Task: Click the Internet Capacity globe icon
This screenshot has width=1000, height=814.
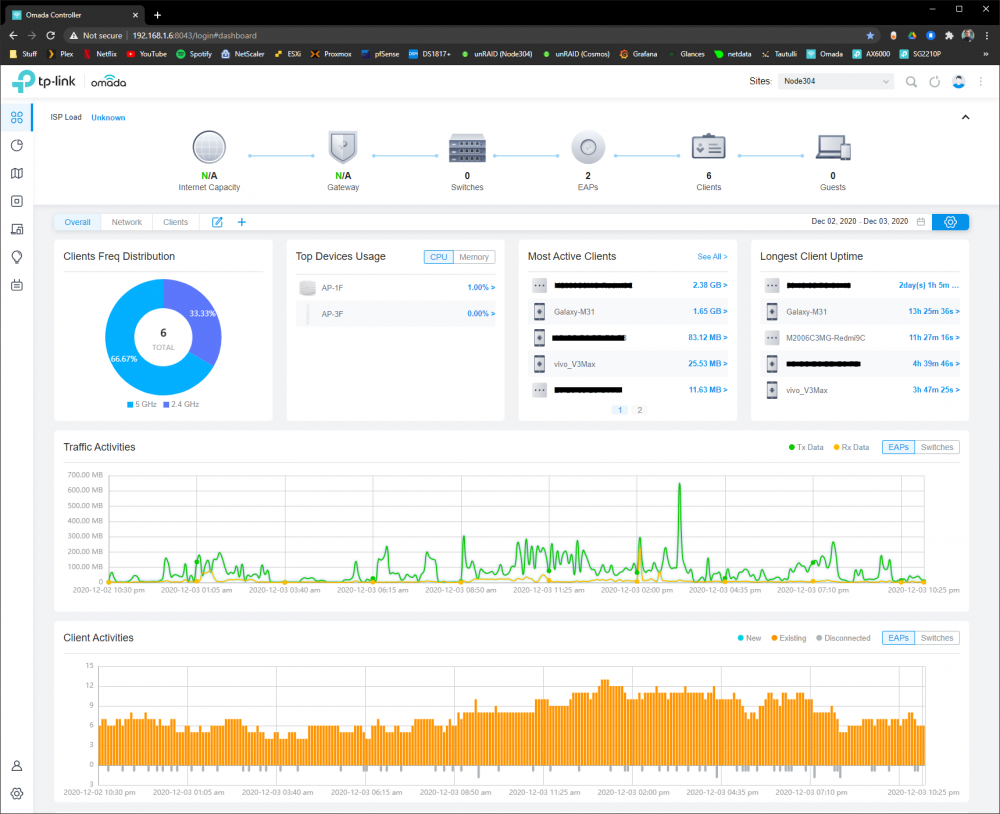Action: point(209,147)
